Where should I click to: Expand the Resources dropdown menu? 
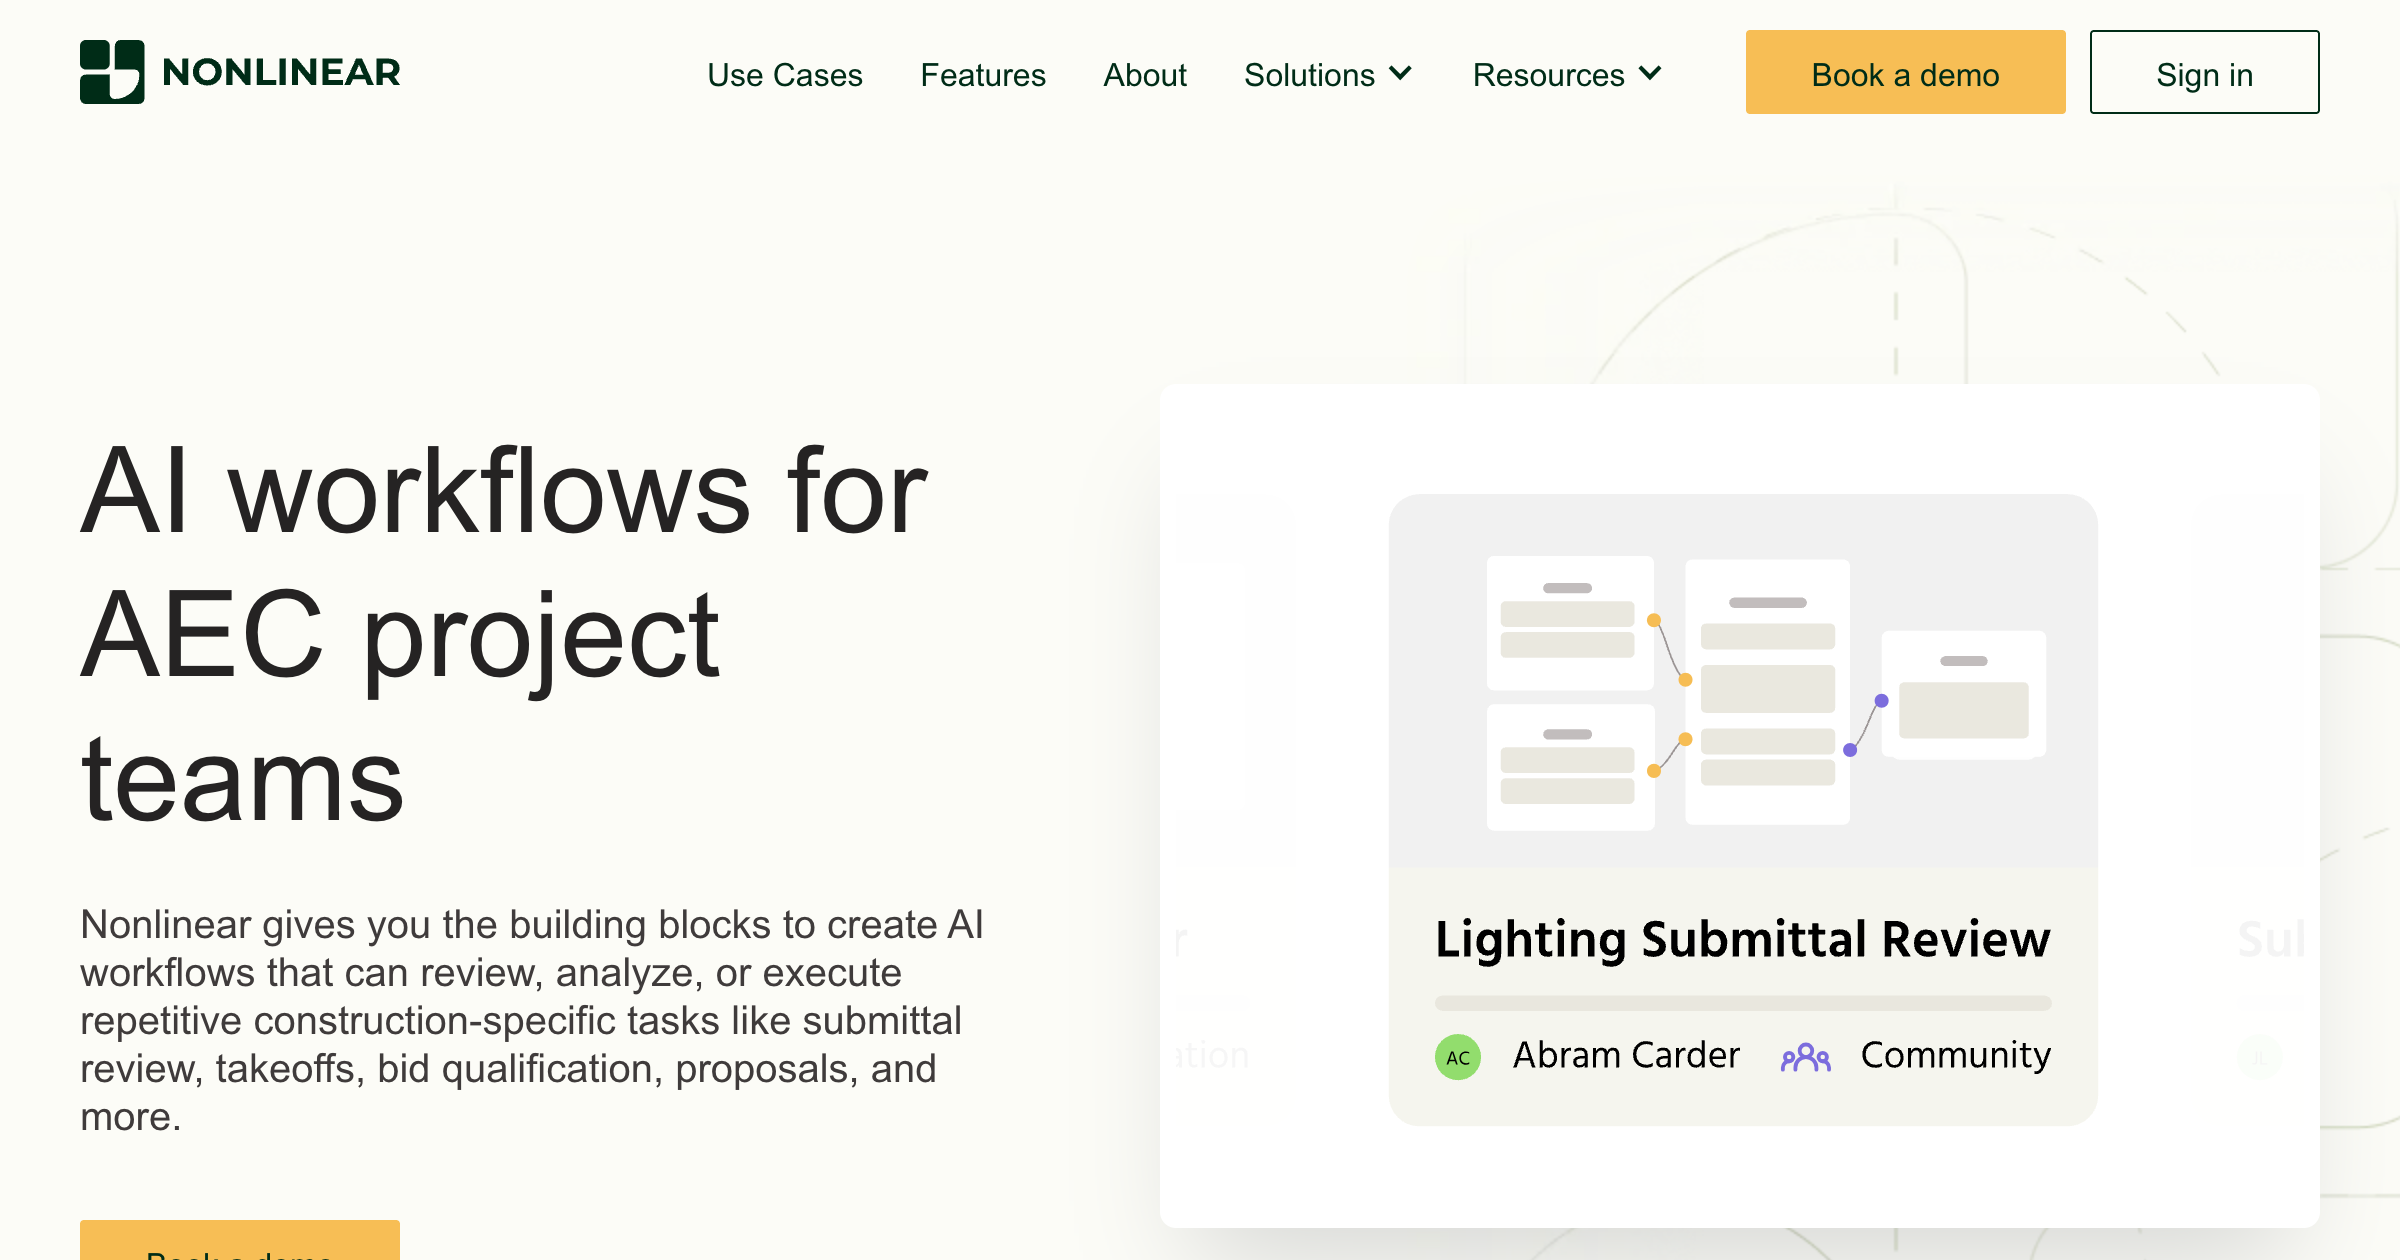(1568, 75)
